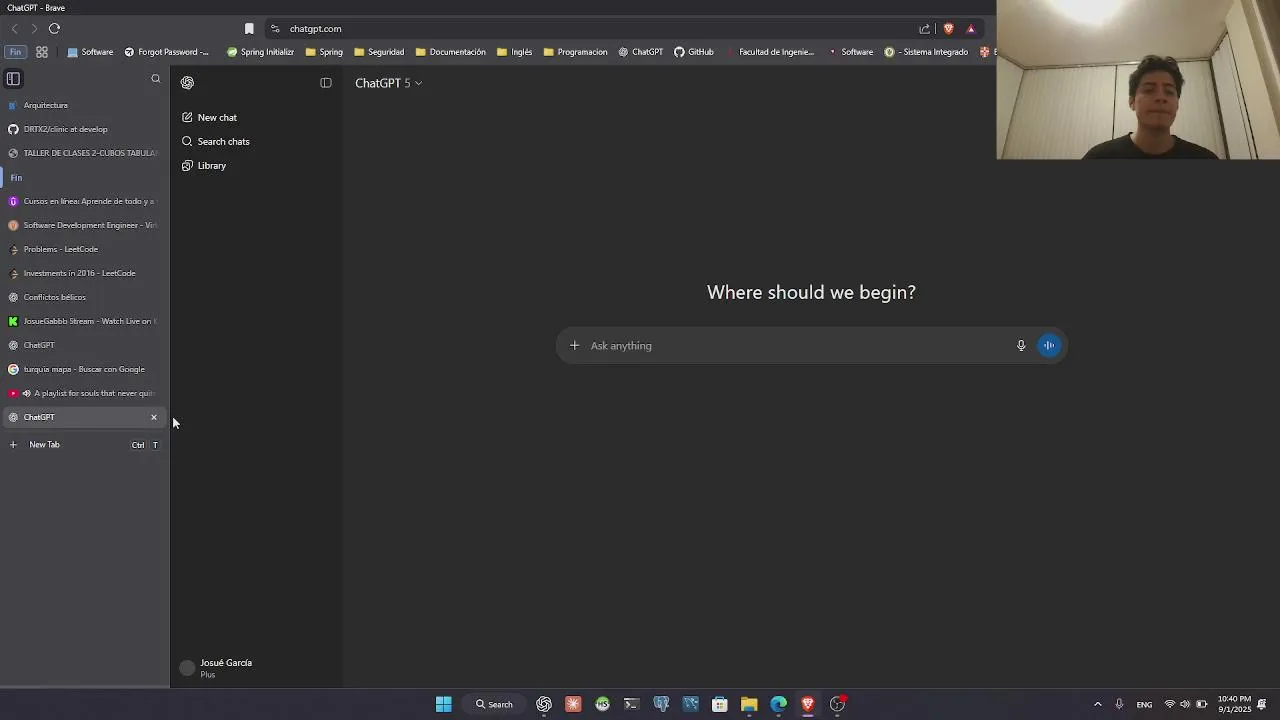Open the notifications bell in the system tray
The width and height of the screenshot is (1280, 720).
click(1263, 704)
